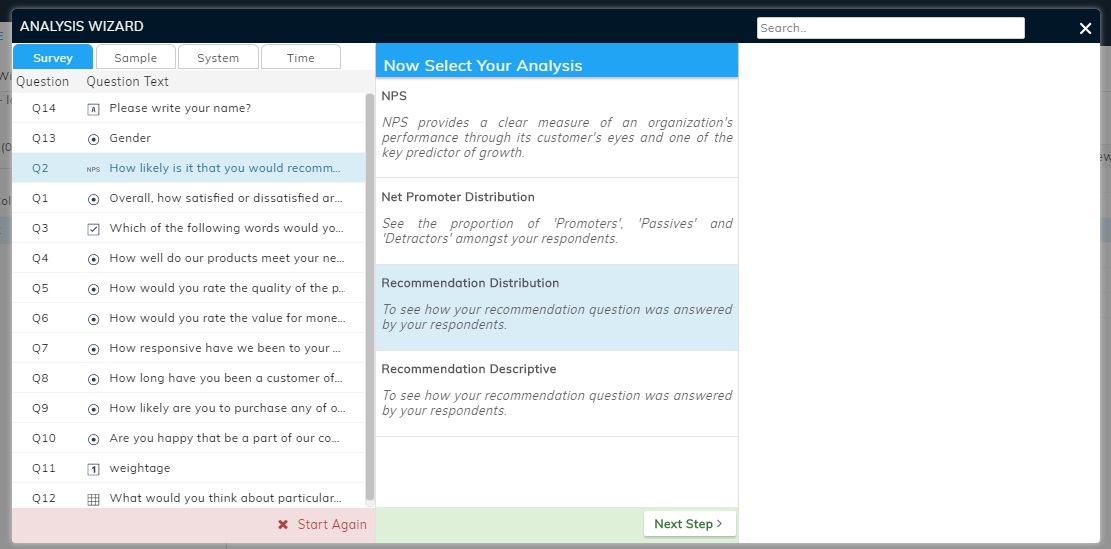Click the Question column header
The width and height of the screenshot is (1111, 549).
(x=43, y=81)
